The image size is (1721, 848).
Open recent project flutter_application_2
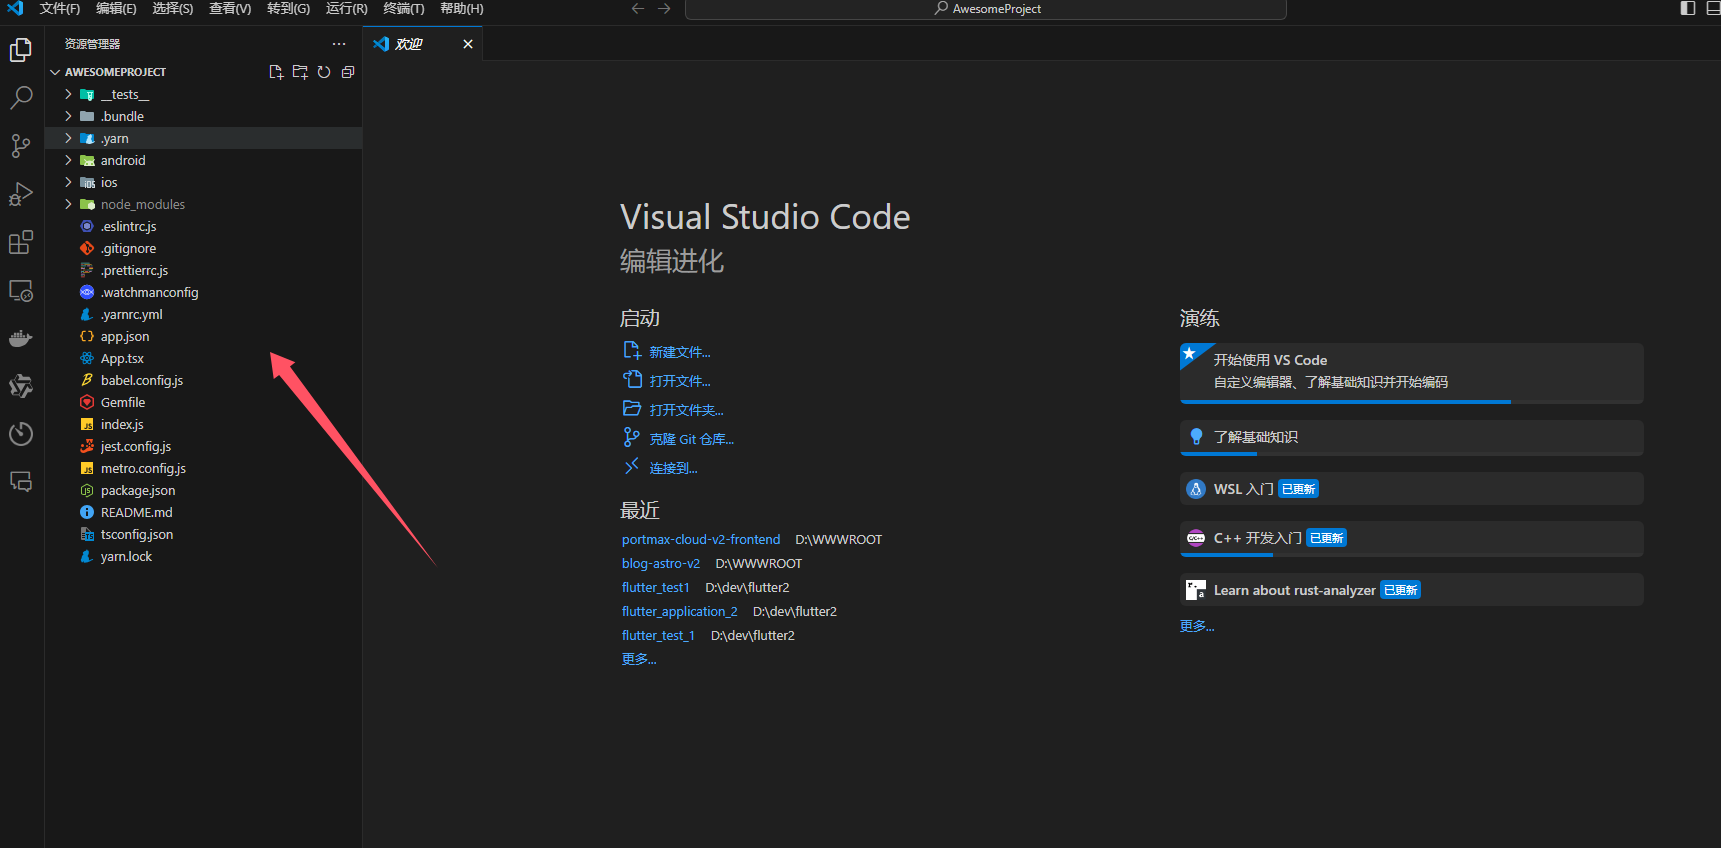pyautogui.click(x=680, y=611)
